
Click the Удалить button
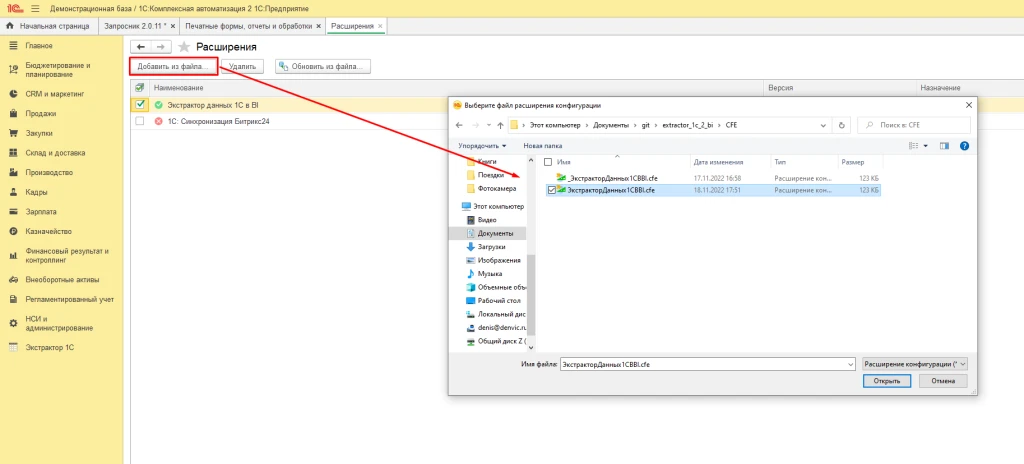(242, 67)
